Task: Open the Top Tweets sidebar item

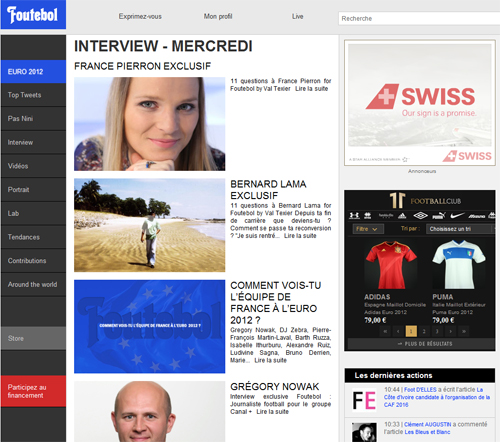Action: (x=33, y=95)
